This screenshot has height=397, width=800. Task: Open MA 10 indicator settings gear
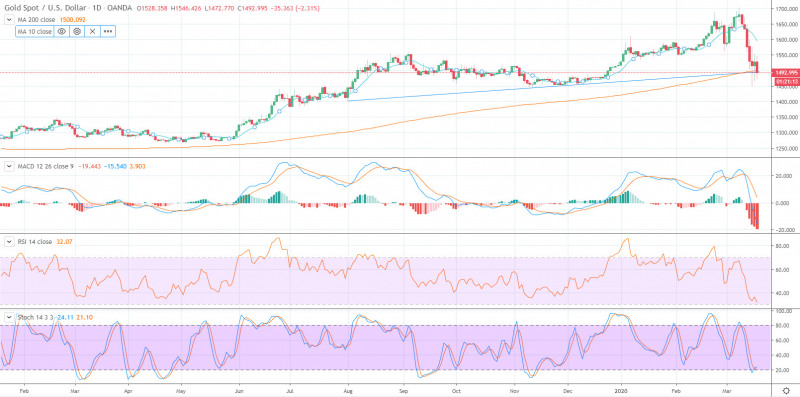77,31
